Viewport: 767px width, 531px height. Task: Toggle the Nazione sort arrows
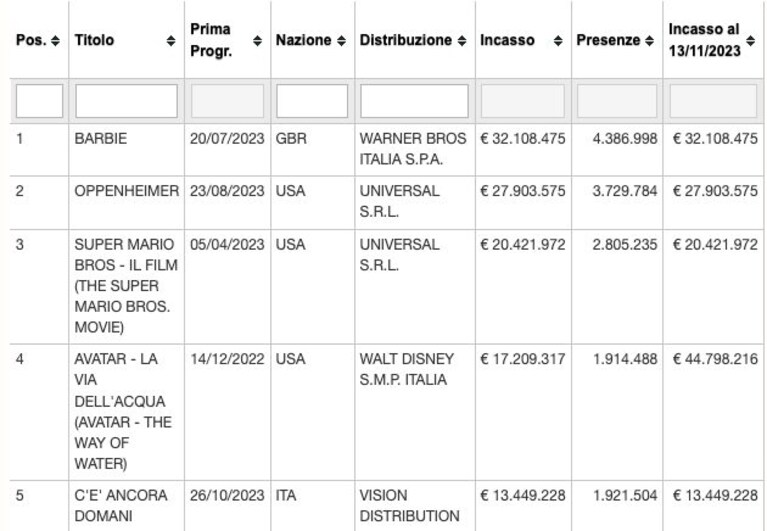(341, 41)
